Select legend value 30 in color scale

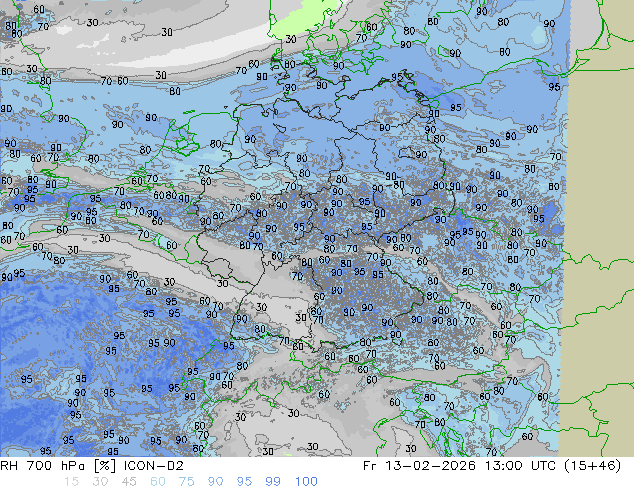[x=100, y=482]
